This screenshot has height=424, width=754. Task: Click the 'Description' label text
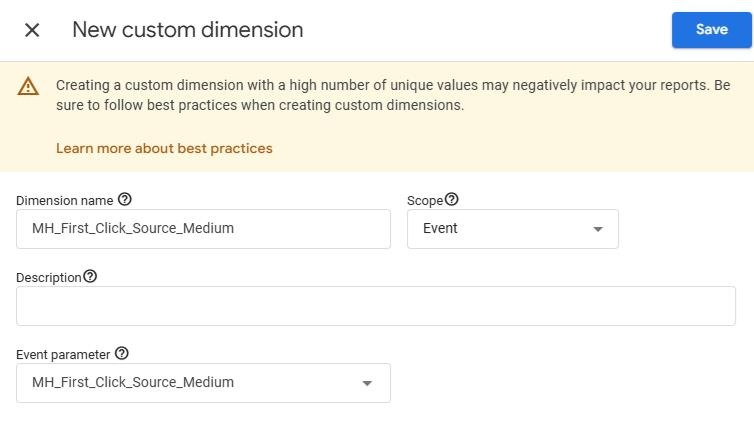pyautogui.click(x=48, y=278)
